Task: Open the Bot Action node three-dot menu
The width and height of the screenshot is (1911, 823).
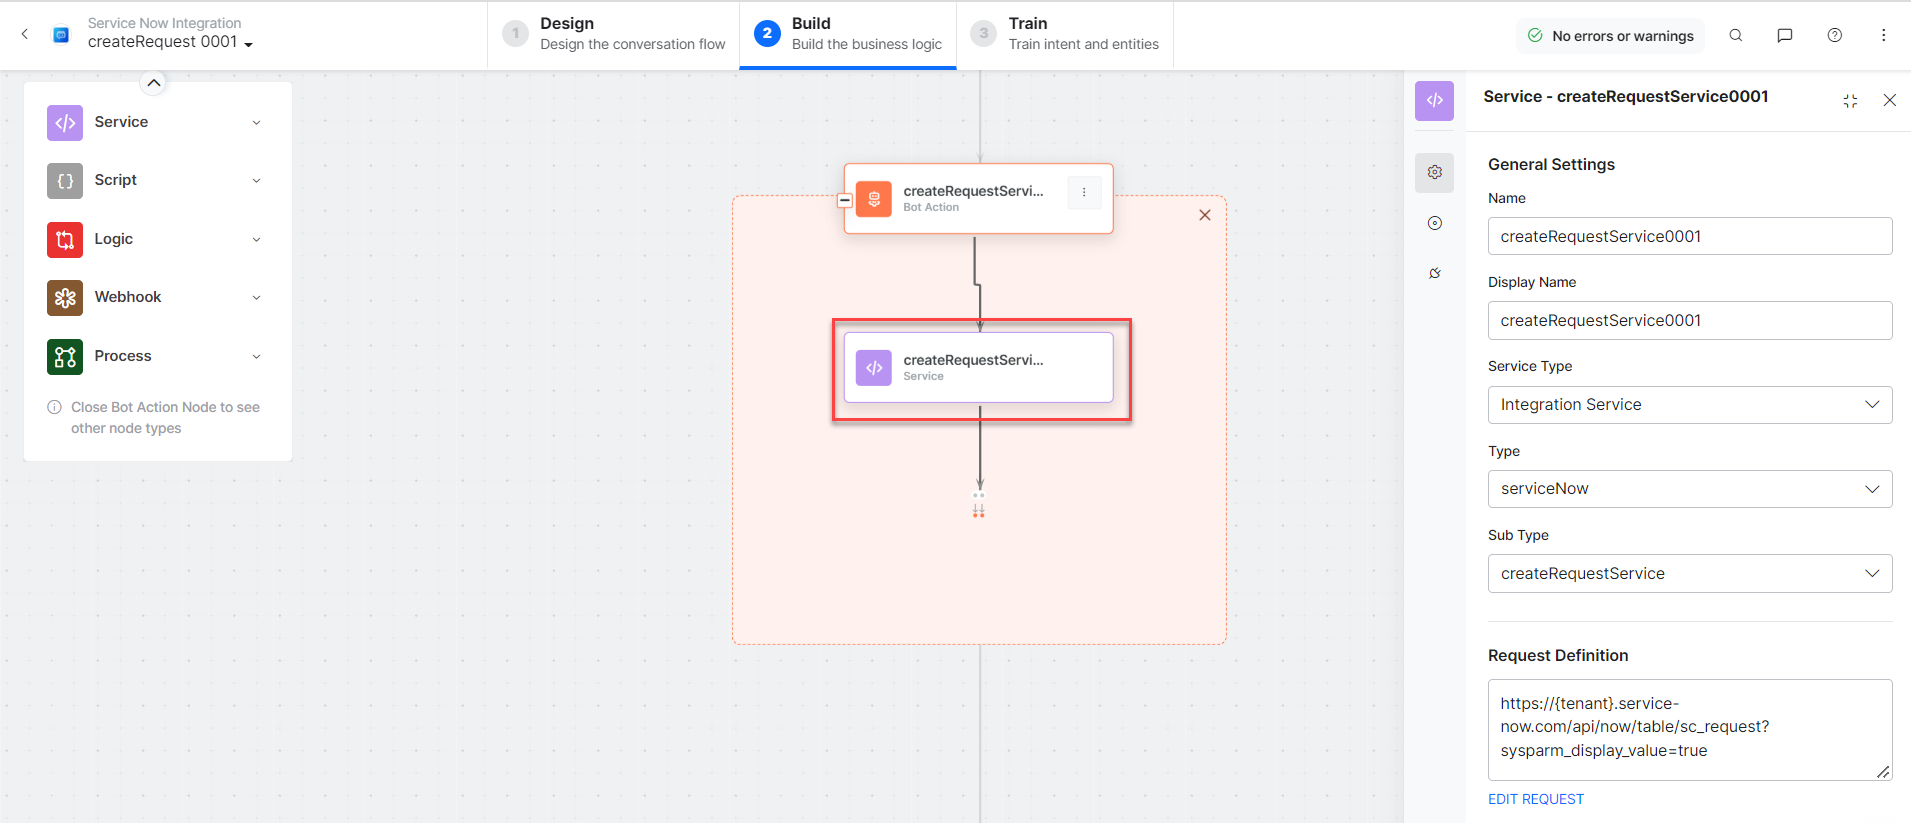Action: pos(1084,192)
